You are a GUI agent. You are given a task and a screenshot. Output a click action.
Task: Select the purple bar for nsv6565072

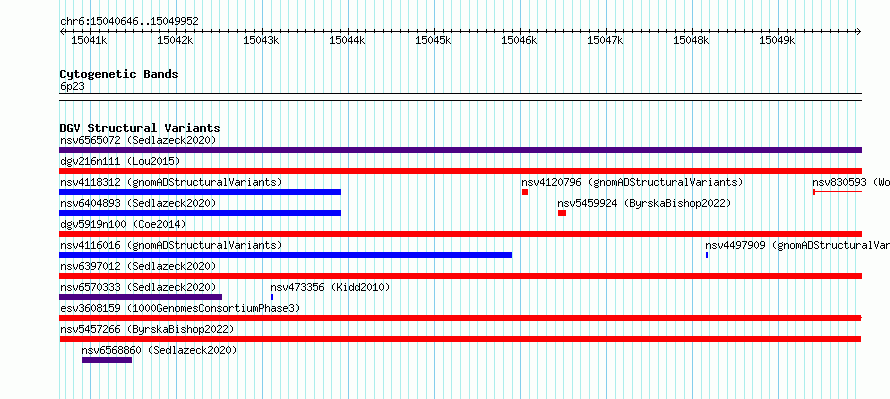click(460, 150)
